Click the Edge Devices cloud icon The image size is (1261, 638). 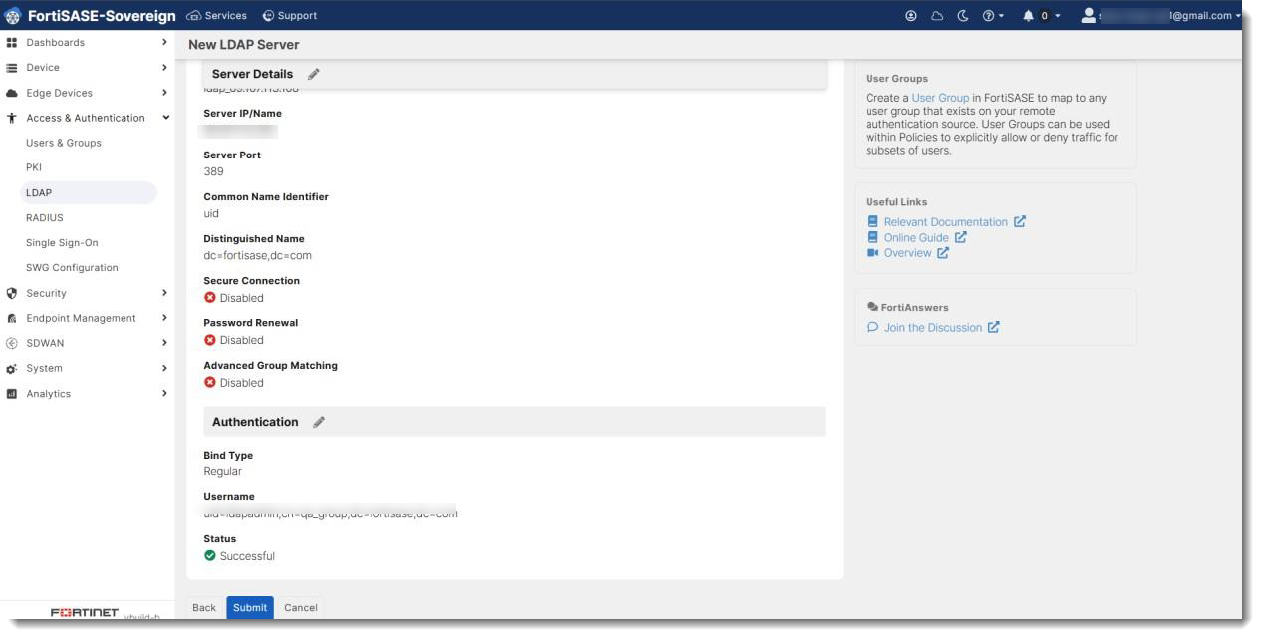pyautogui.click(x=12, y=93)
